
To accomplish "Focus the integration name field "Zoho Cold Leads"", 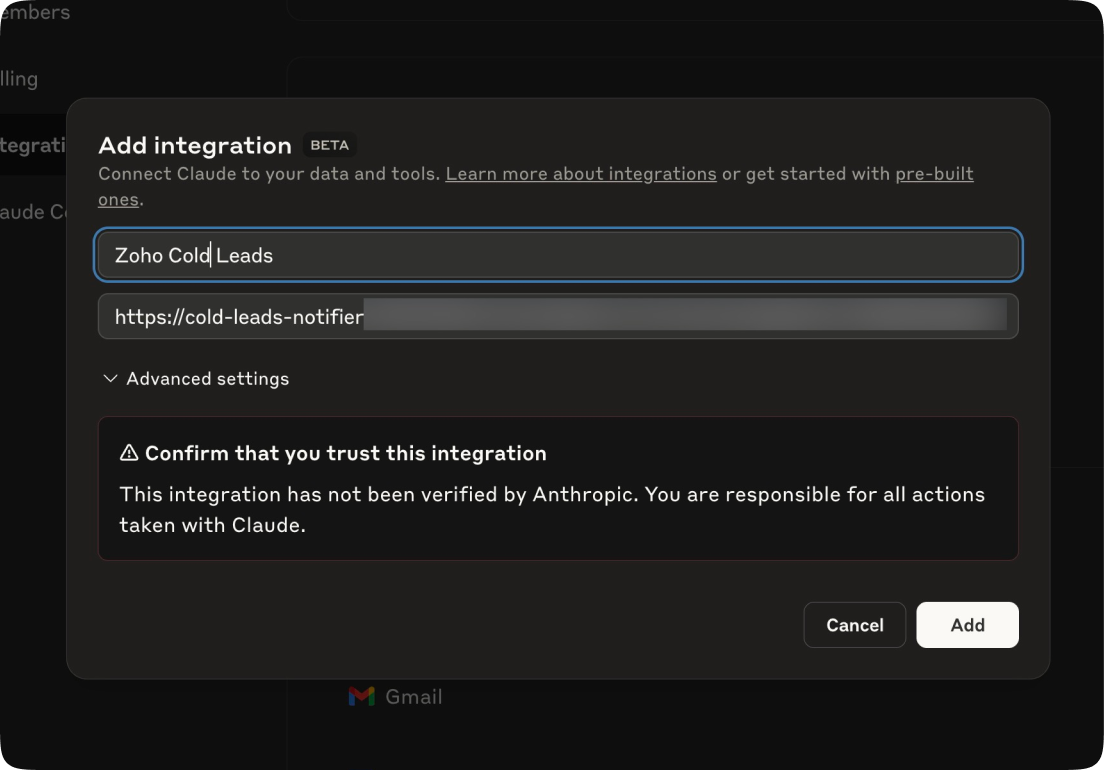I will [x=558, y=255].
